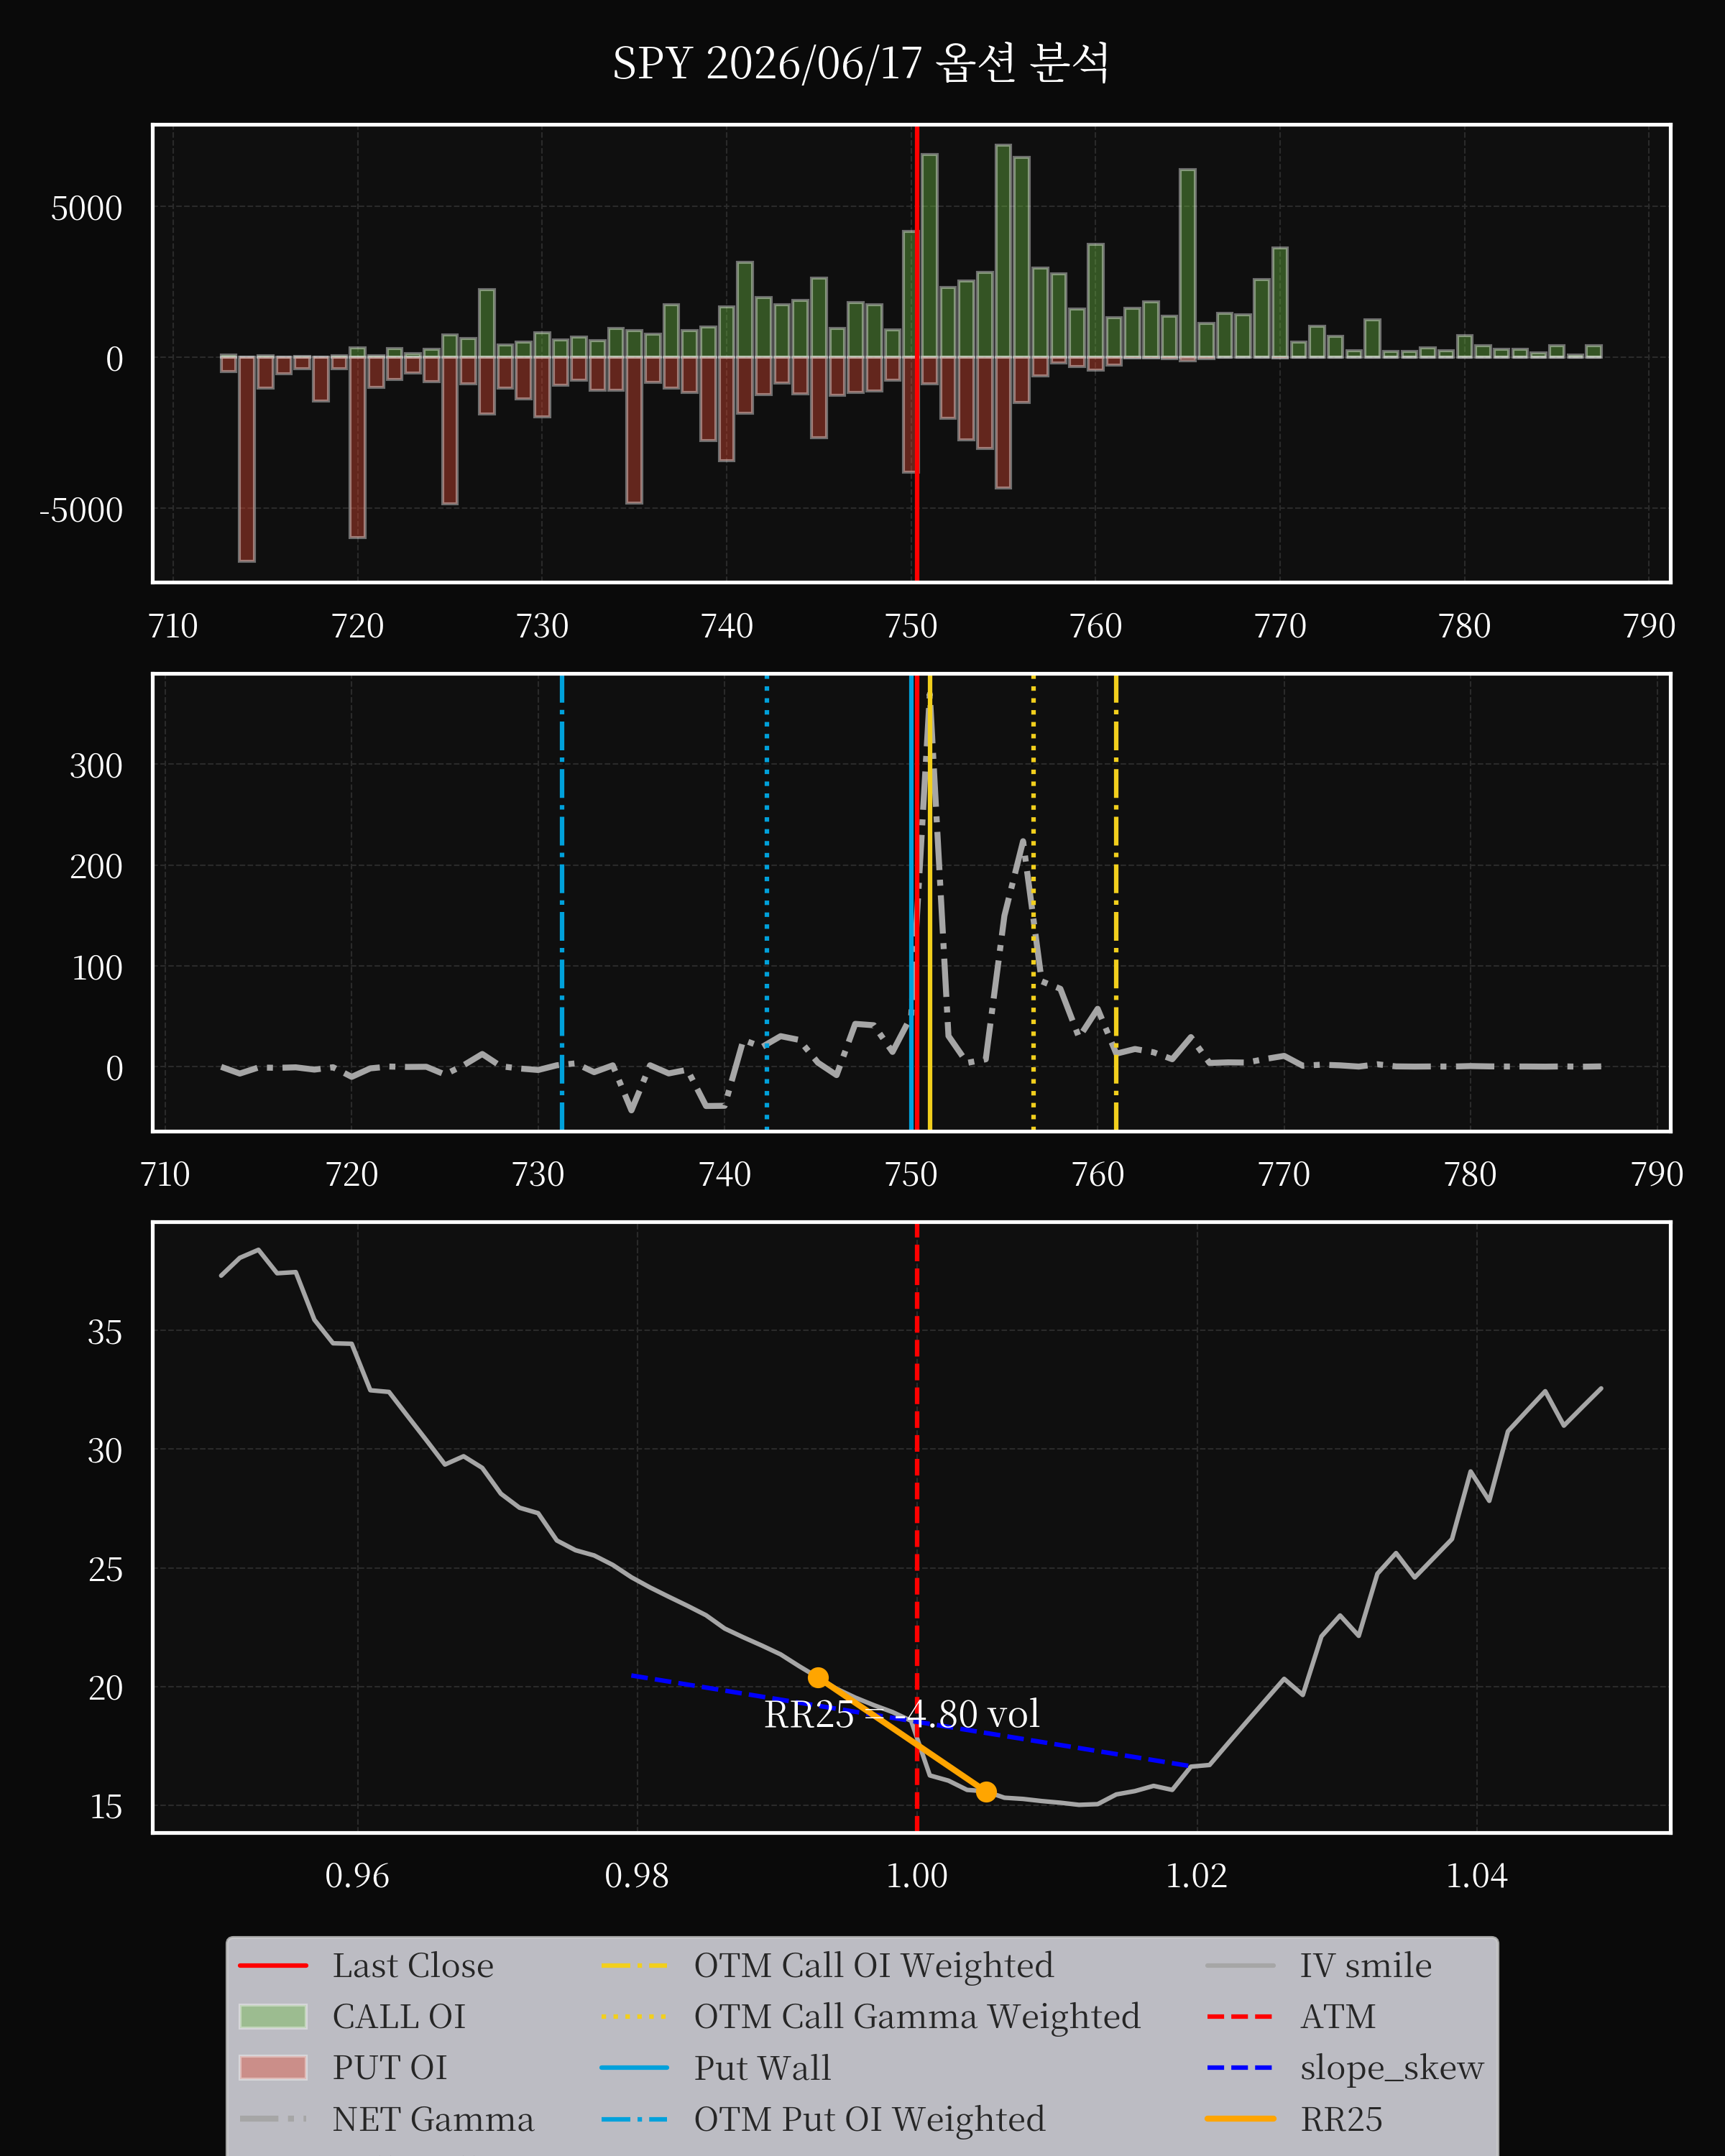This screenshot has width=1725, height=2156.
Task: Click the 'Last Close' legend label
Action: tap(413, 1966)
